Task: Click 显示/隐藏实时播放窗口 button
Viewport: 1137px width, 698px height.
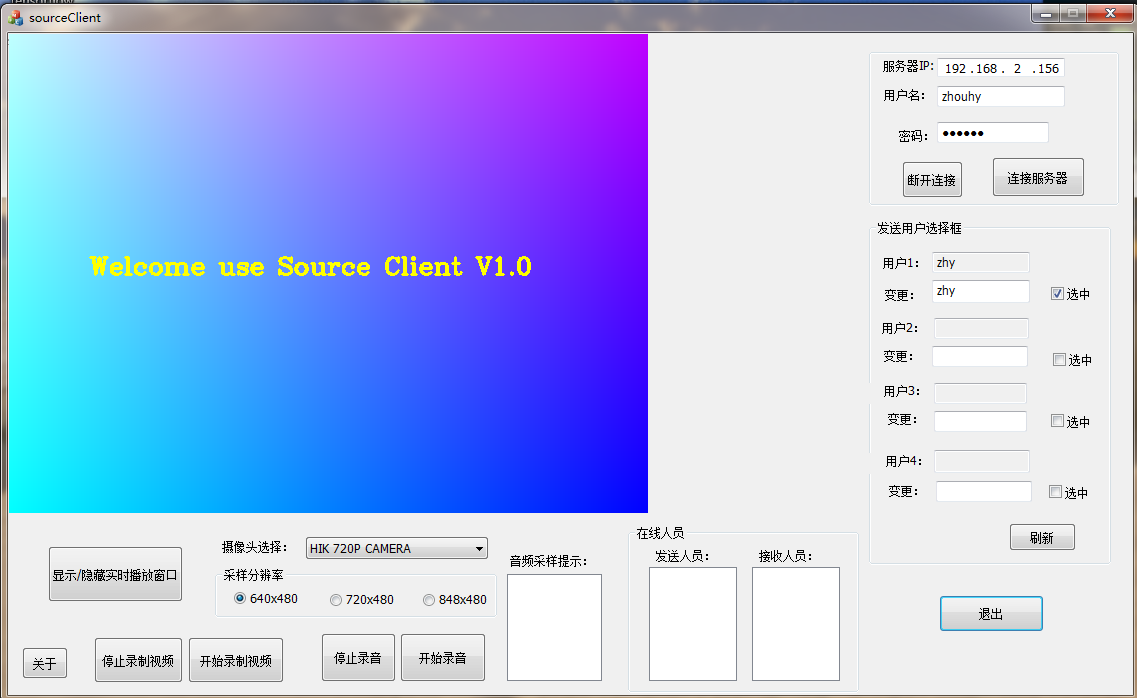Action: click(115, 575)
